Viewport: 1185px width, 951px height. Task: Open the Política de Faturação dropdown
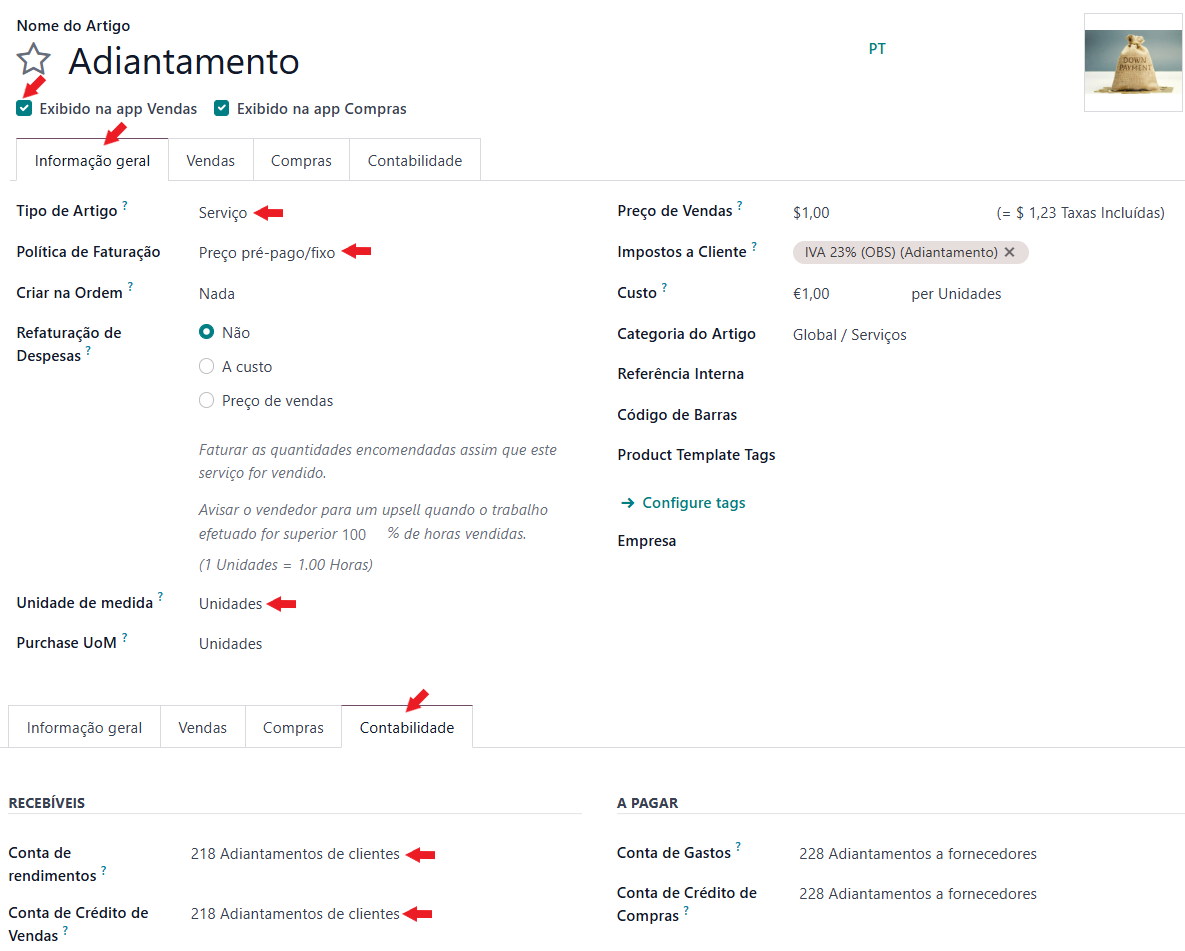coord(267,253)
